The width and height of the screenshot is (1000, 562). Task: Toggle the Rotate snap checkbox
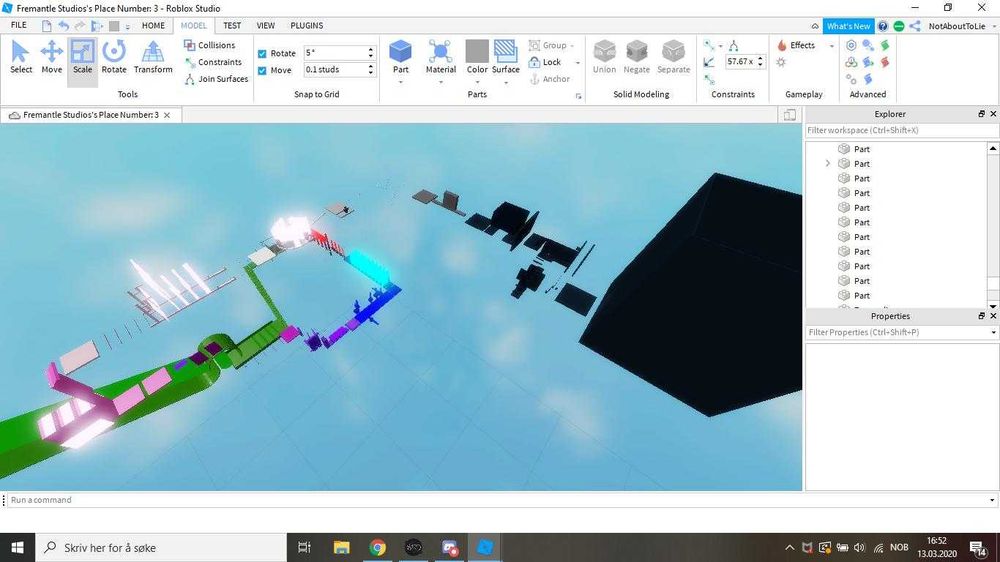[x=262, y=54]
